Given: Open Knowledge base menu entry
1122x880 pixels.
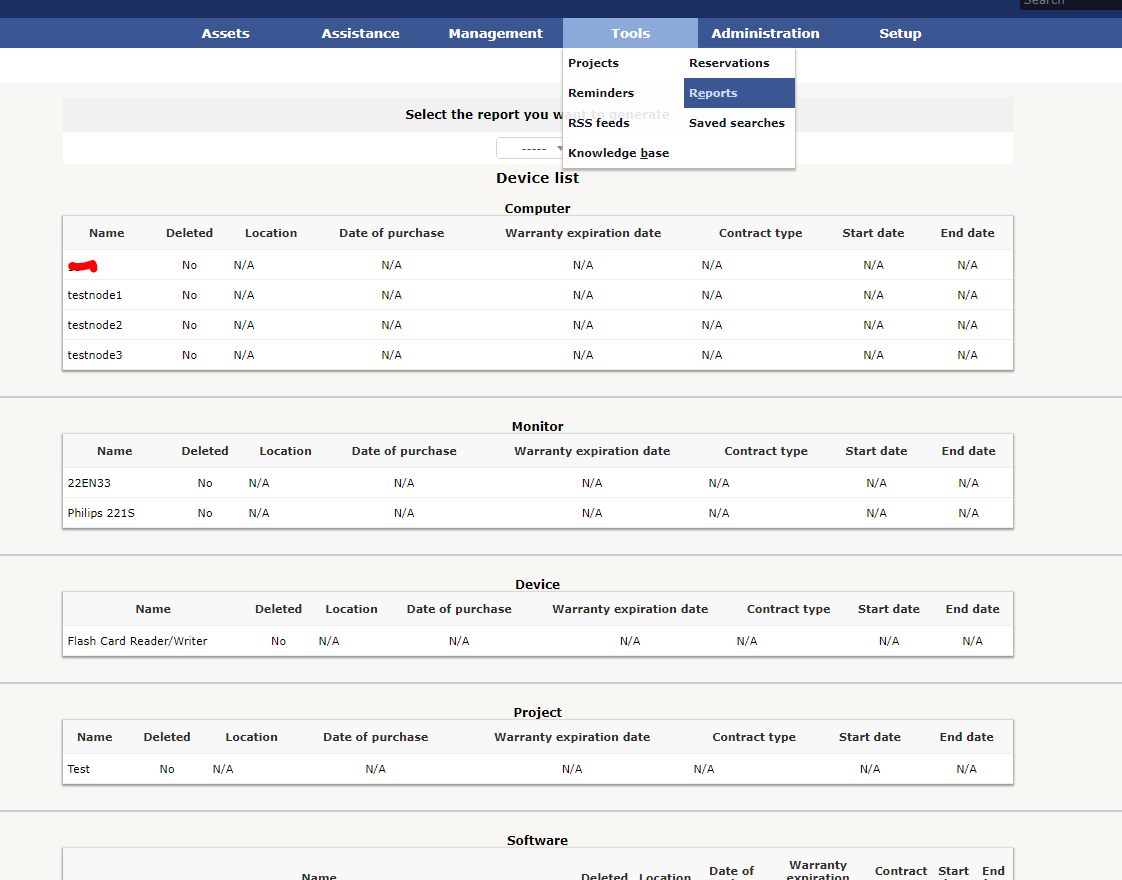Looking at the screenshot, I should click(x=618, y=153).
